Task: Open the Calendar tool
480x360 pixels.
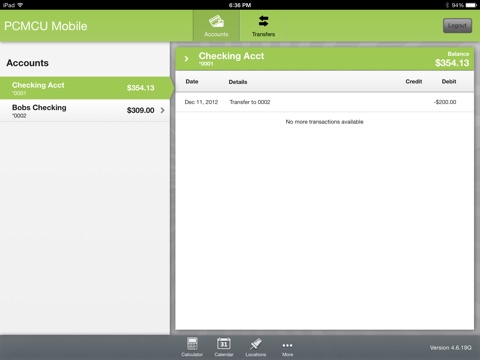Action: click(224, 347)
